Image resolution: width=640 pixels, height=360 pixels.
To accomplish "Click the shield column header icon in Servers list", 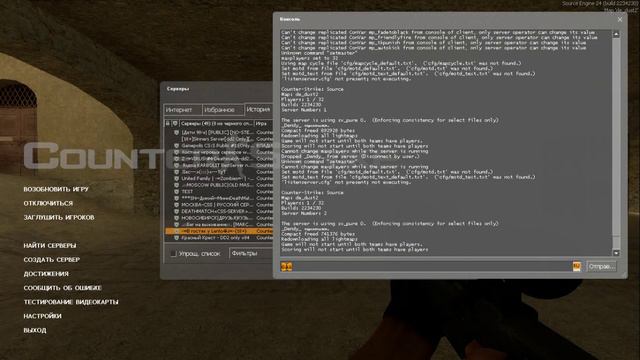I will coord(175,123).
